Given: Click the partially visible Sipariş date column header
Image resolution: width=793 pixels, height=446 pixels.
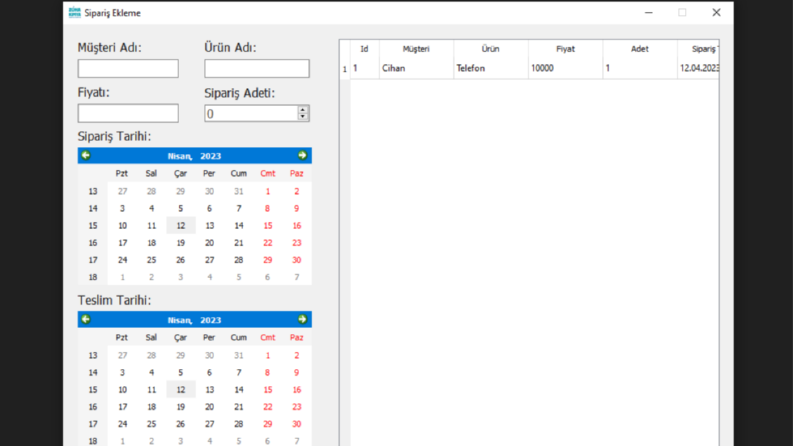Looking at the screenshot, I should [x=698, y=49].
